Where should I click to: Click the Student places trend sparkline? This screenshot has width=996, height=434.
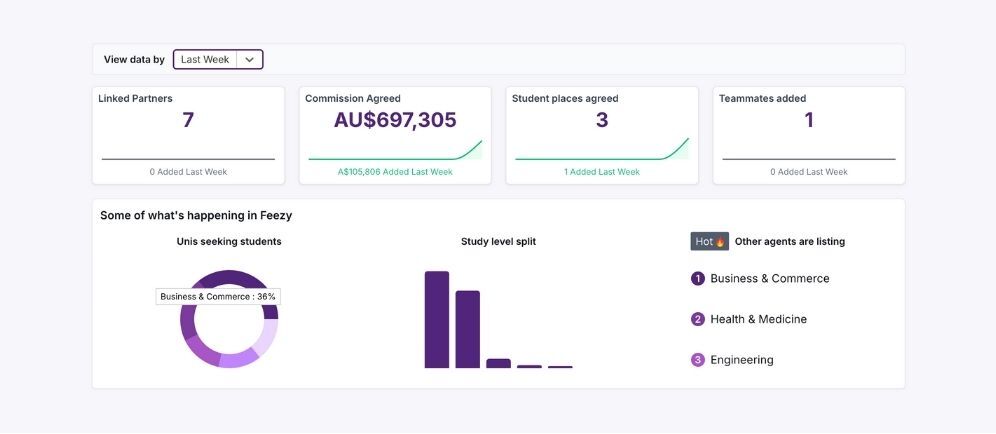[x=650, y=154]
